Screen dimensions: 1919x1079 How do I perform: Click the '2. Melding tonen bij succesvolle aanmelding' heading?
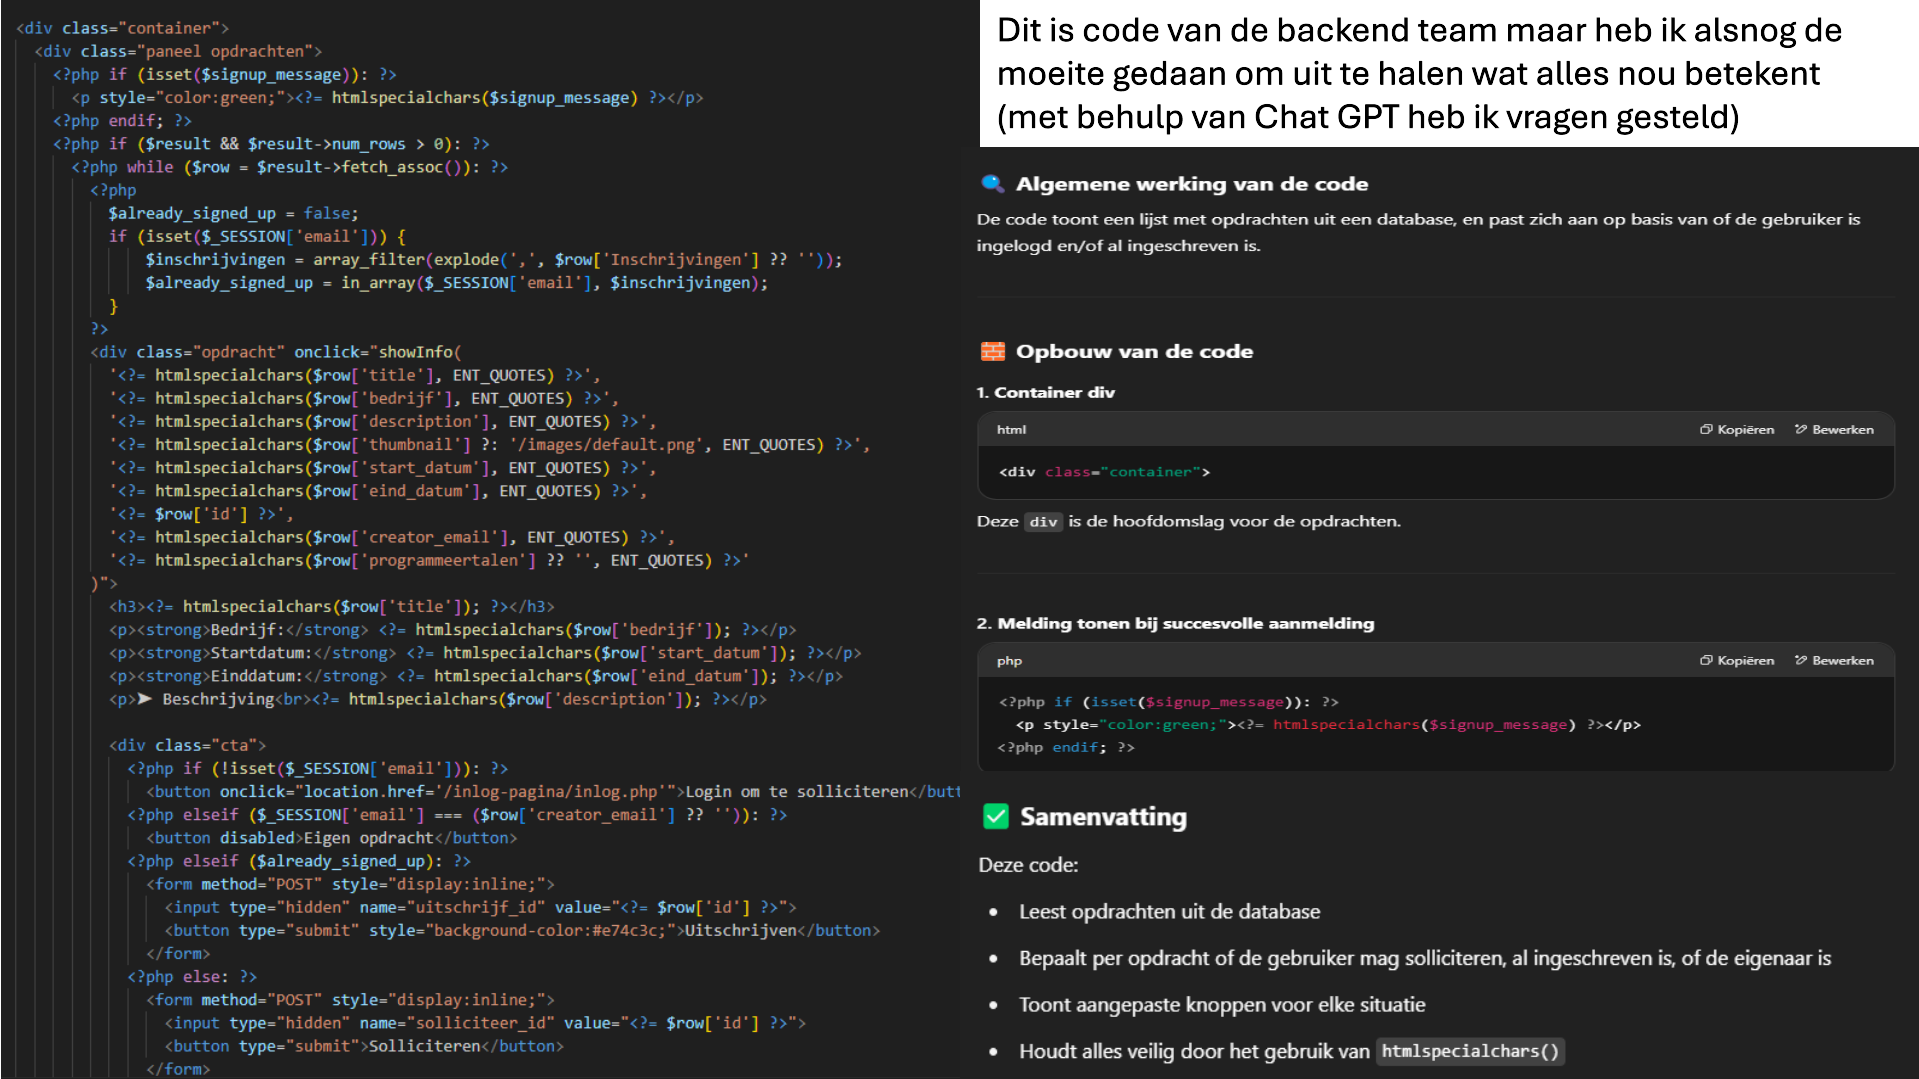click(1175, 624)
